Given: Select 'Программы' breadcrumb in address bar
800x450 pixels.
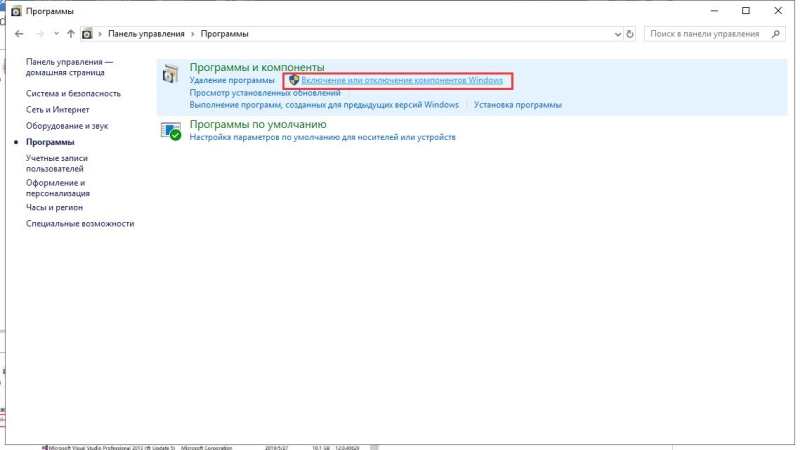Looking at the screenshot, I should pyautogui.click(x=224, y=34).
